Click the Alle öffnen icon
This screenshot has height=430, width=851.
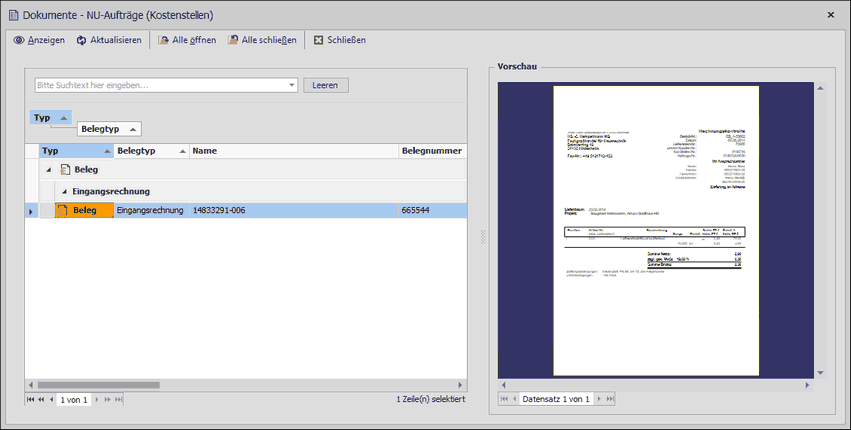[x=163, y=40]
